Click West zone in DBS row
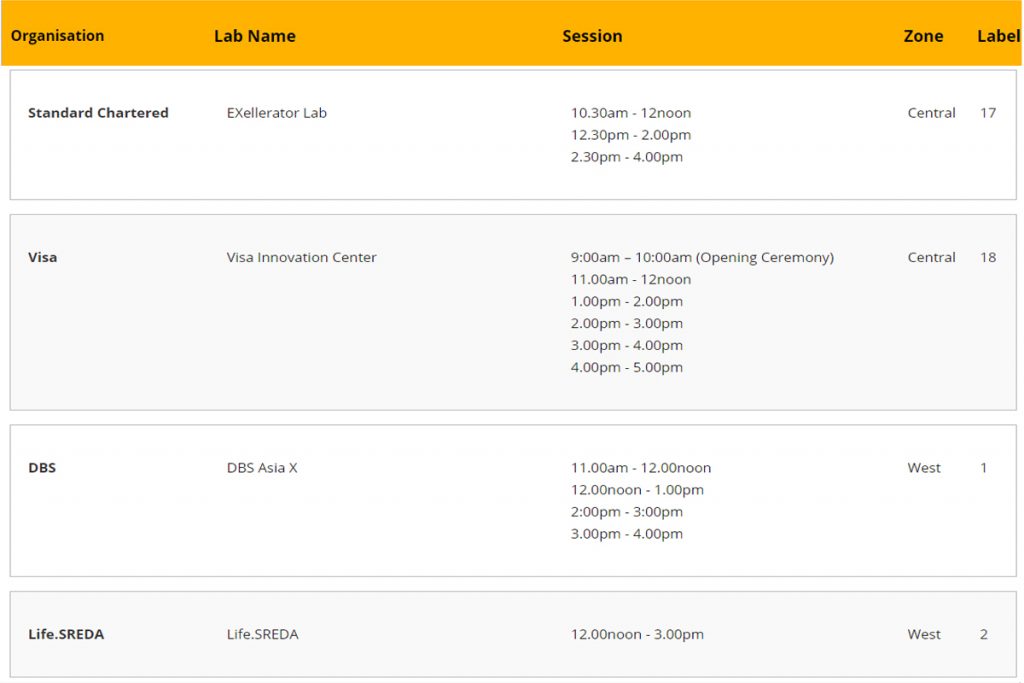This screenshot has height=683, width=1024. (924, 468)
